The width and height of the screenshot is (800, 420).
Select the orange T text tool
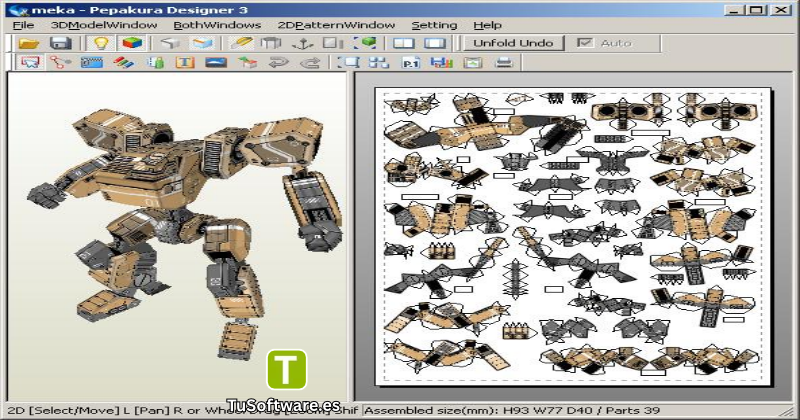pyautogui.click(x=185, y=63)
